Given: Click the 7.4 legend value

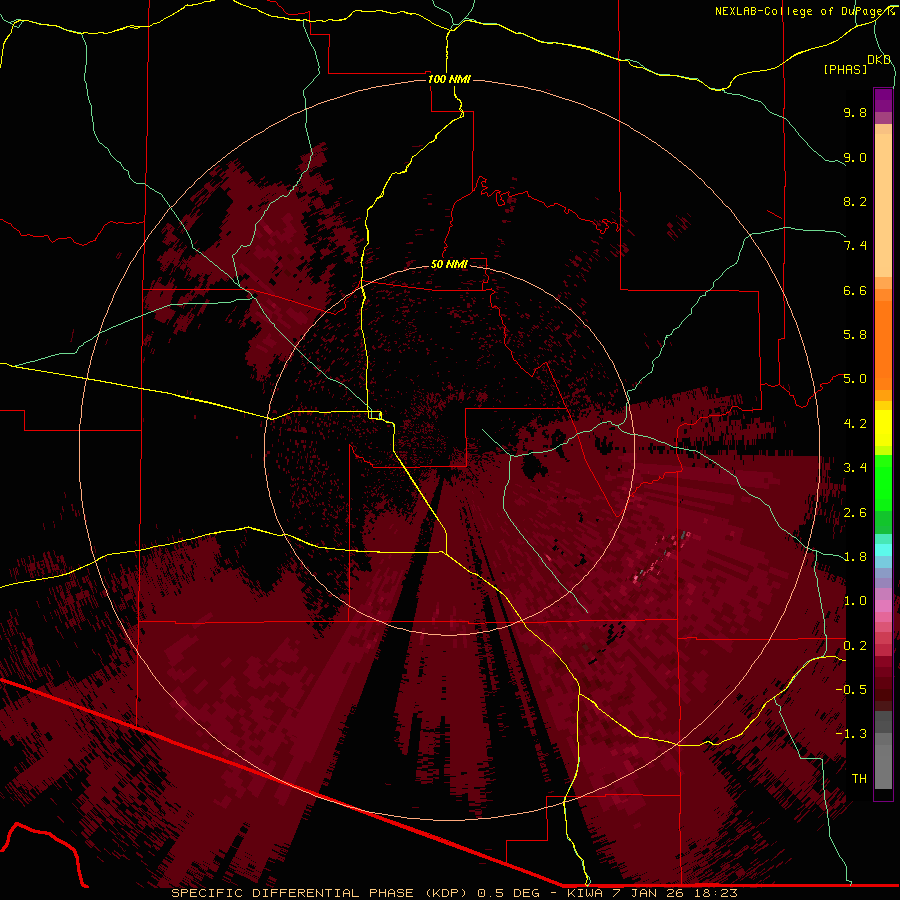Looking at the screenshot, I should click(x=855, y=246).
